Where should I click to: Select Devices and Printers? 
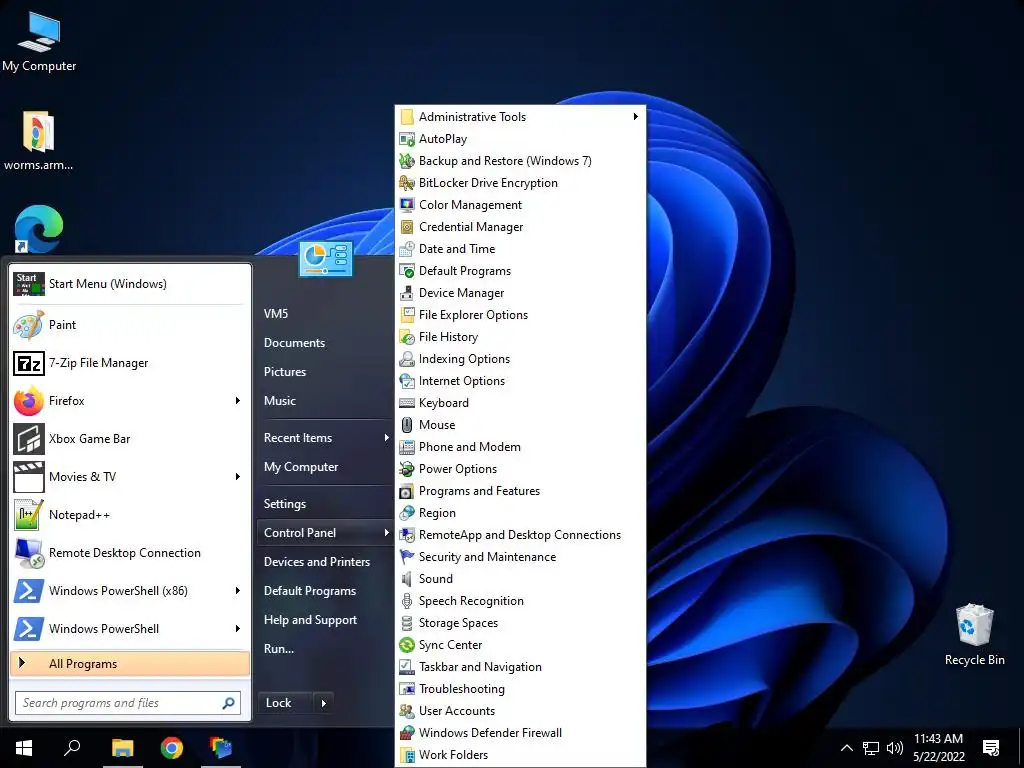point(317,562)
